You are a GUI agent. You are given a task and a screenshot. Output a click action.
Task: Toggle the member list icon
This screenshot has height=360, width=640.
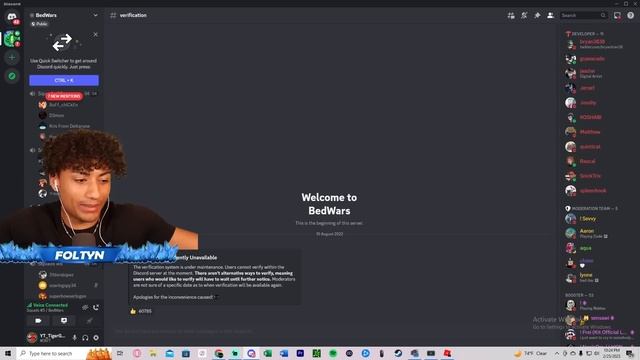pyautogui.click(x=550, y=16)
